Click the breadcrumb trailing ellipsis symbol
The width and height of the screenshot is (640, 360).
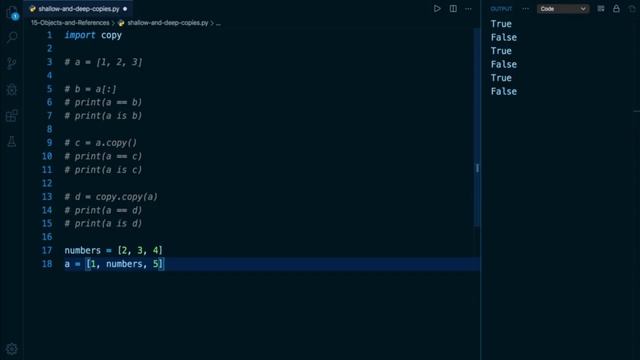pyautogui.click(x=218, y=23)
